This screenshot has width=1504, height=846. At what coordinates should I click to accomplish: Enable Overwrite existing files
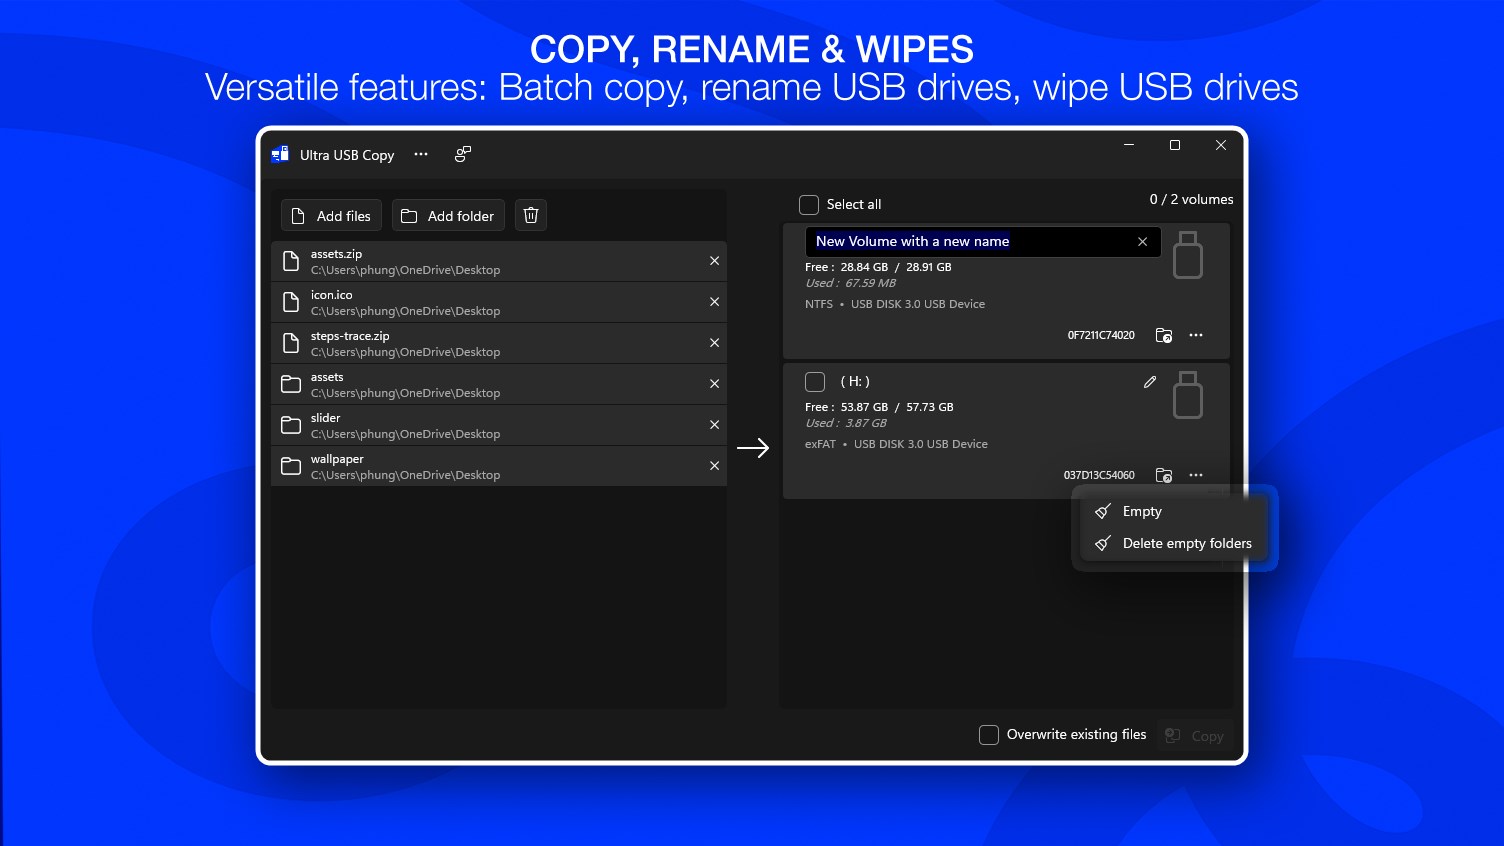pos(989,735)
